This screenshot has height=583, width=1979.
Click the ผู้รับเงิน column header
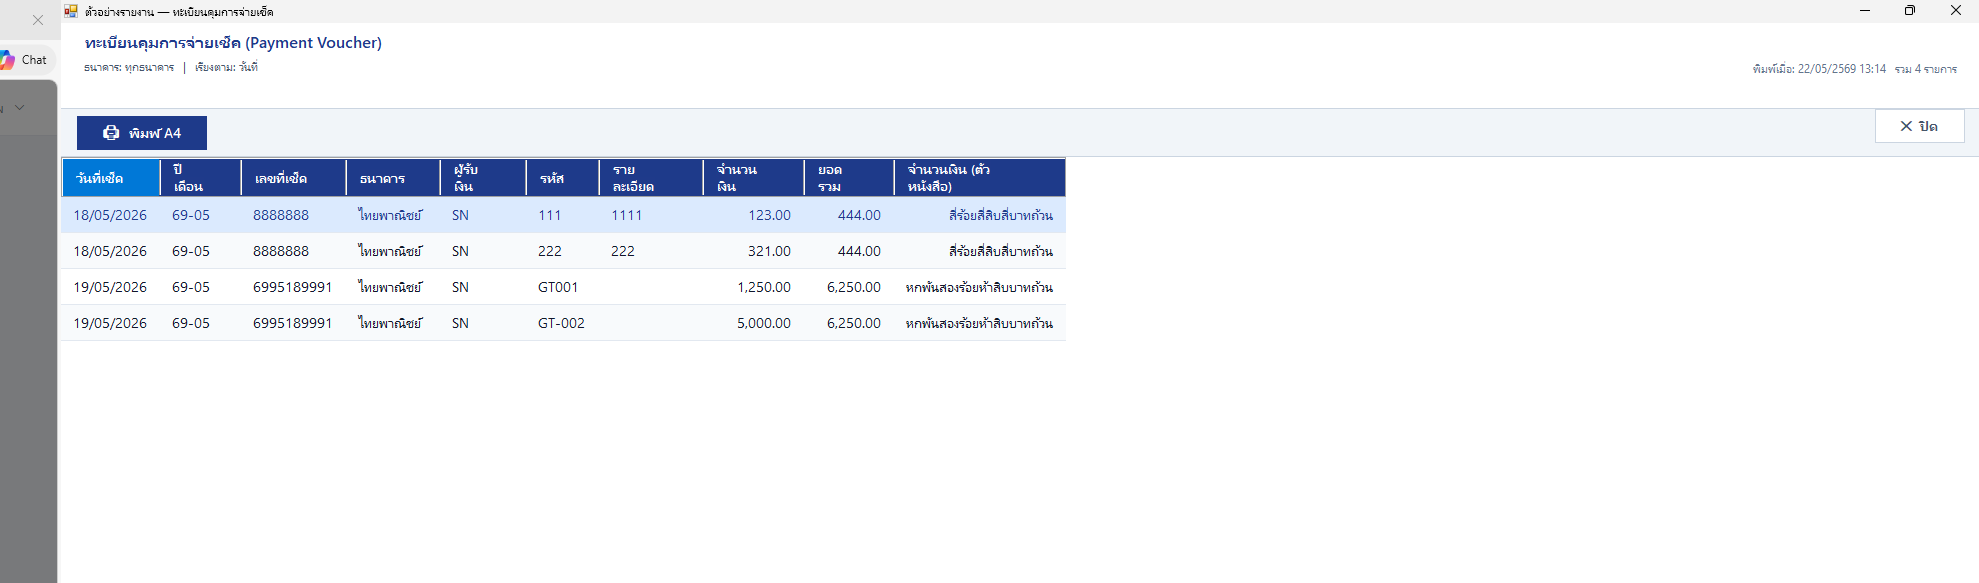click(483, 178)
